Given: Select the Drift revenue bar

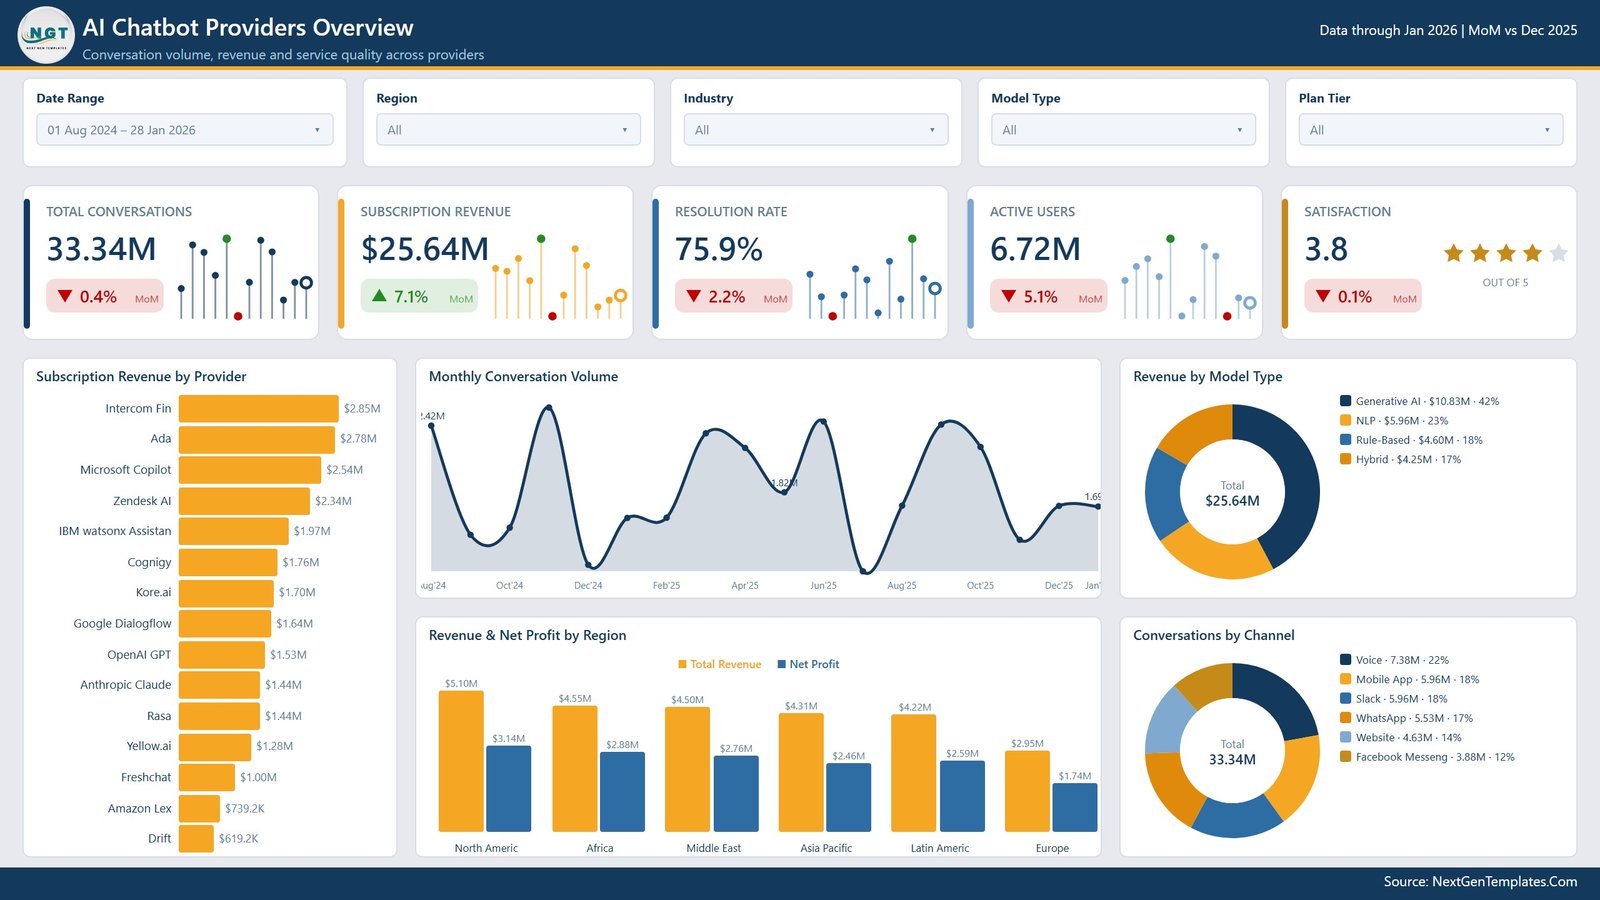Looking at the screenshot, I should tap(196, 839).
